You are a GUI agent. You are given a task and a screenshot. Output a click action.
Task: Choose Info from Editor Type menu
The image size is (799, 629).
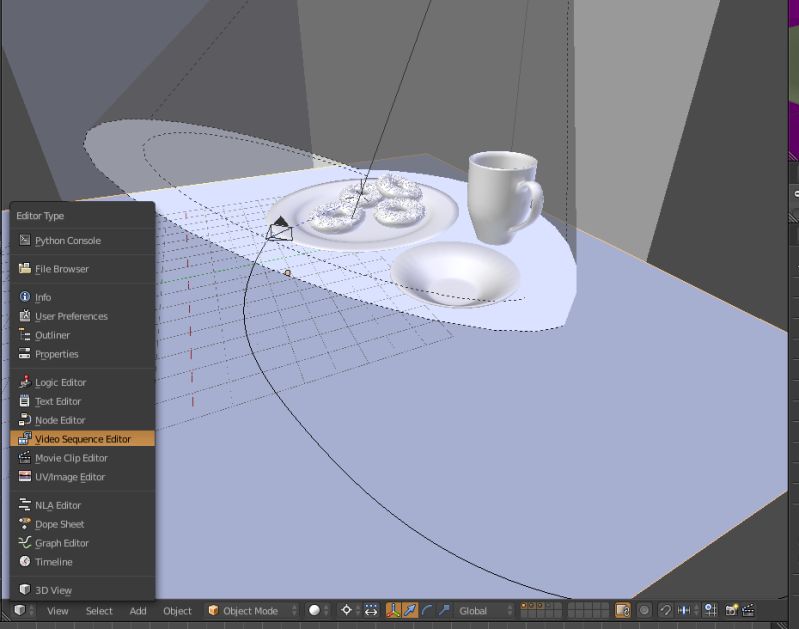coord(82,297)
